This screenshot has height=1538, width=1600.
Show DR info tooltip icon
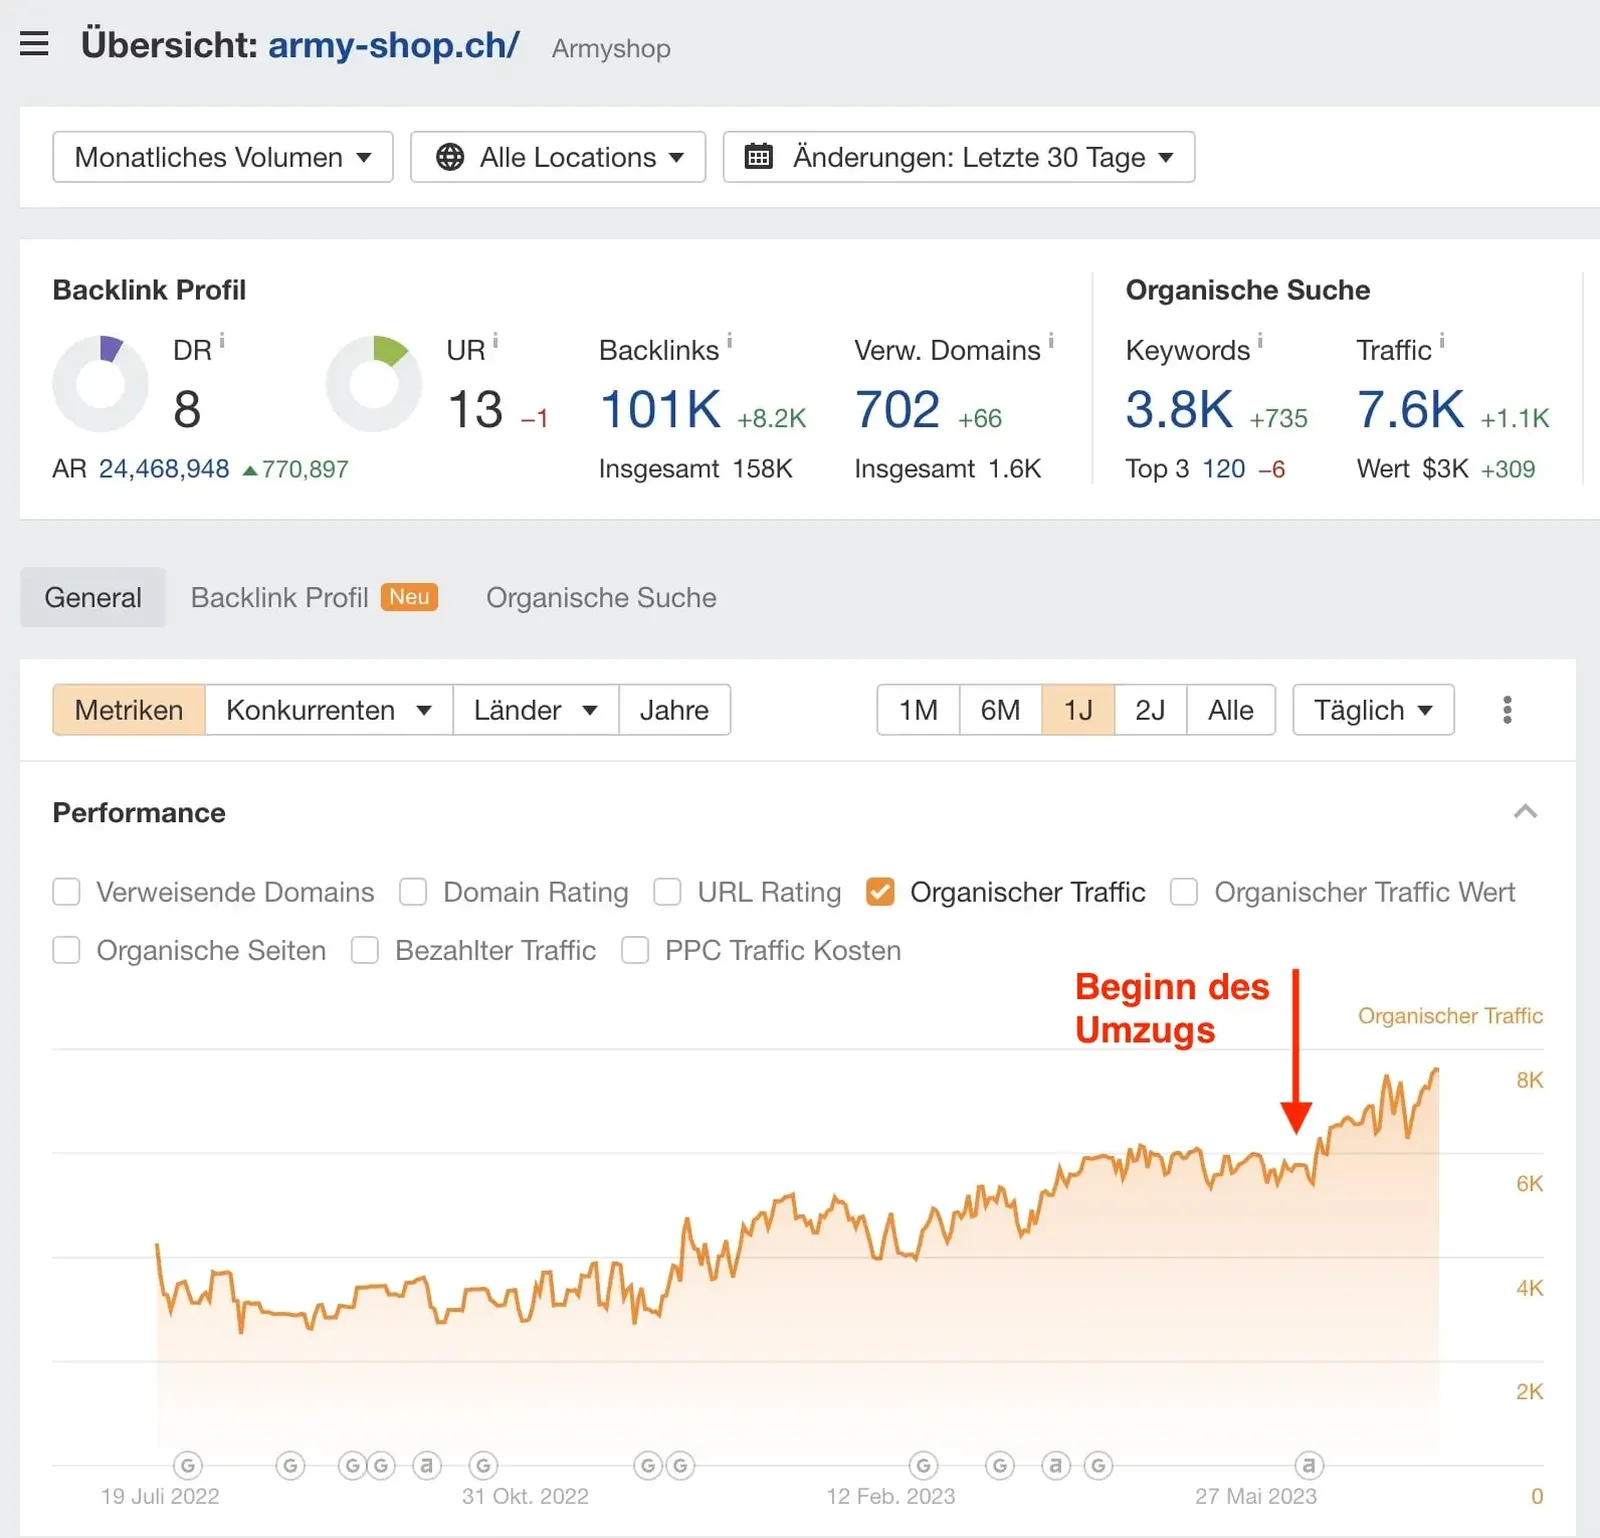(222, 342)
